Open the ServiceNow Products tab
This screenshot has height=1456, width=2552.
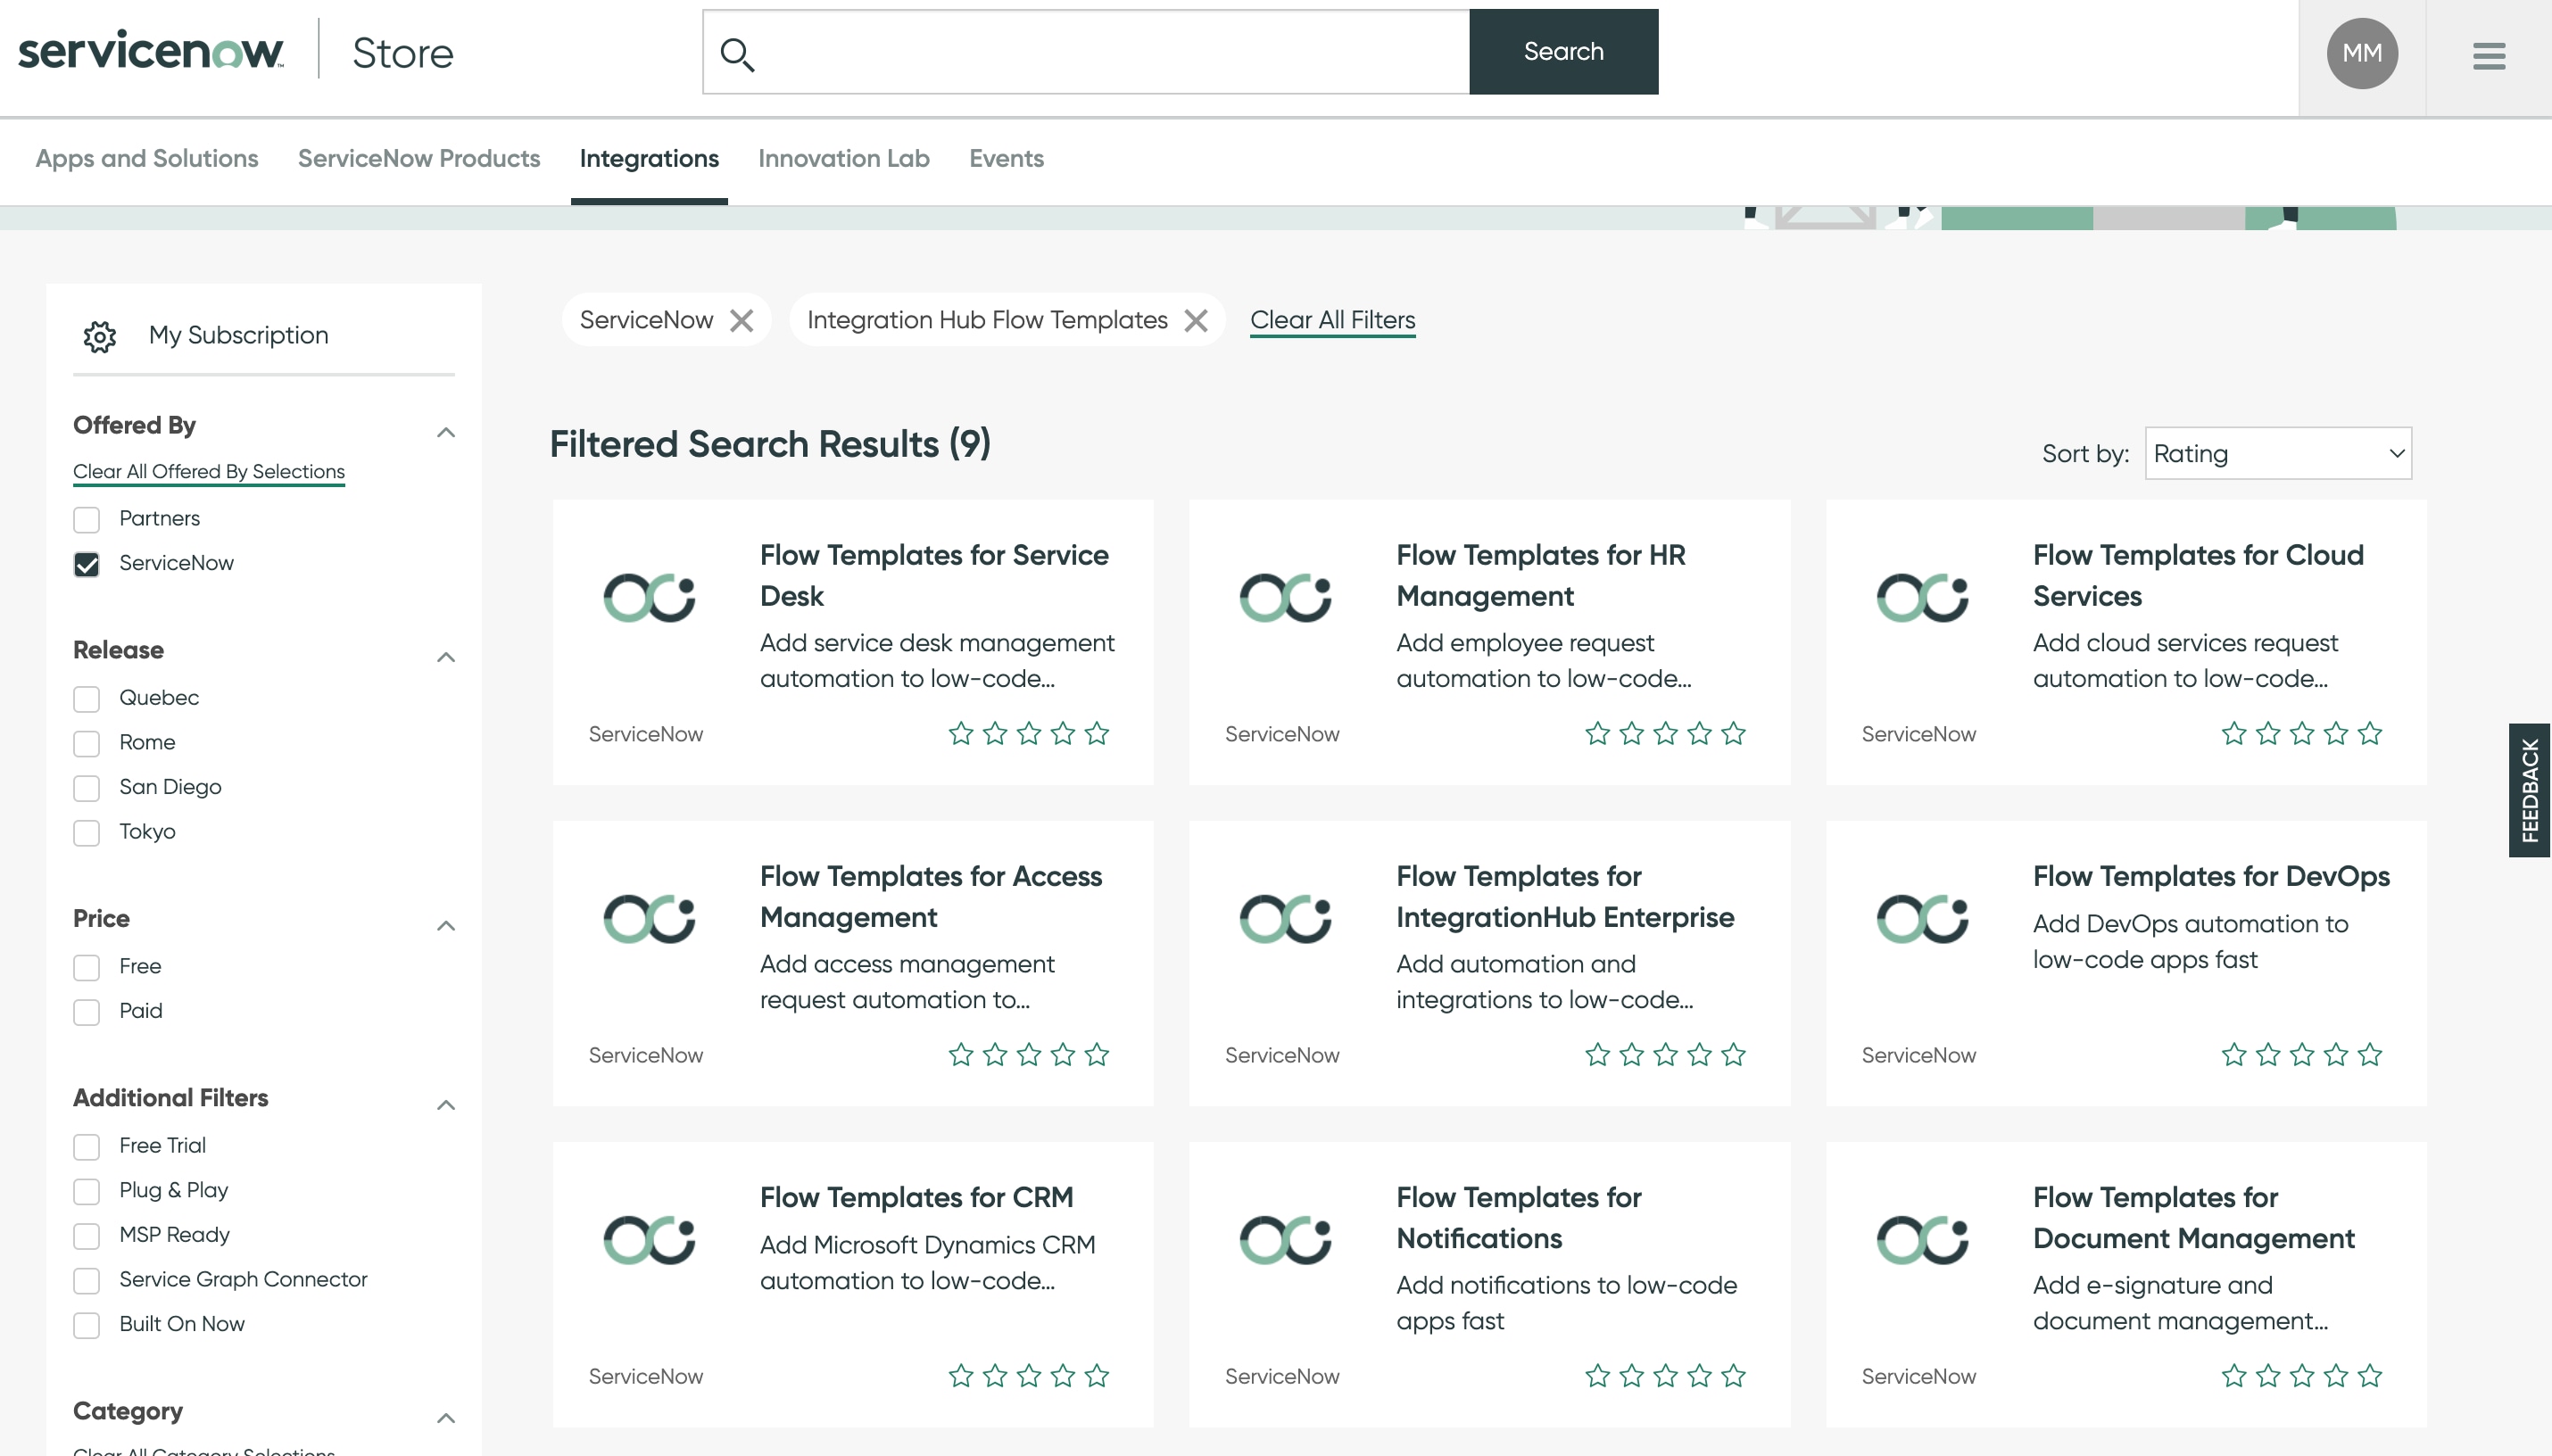click(x=419, y=159)
